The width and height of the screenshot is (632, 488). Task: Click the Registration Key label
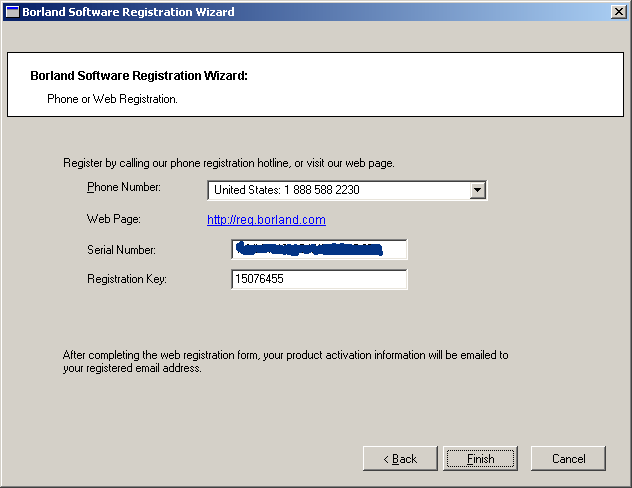[126, 279]
